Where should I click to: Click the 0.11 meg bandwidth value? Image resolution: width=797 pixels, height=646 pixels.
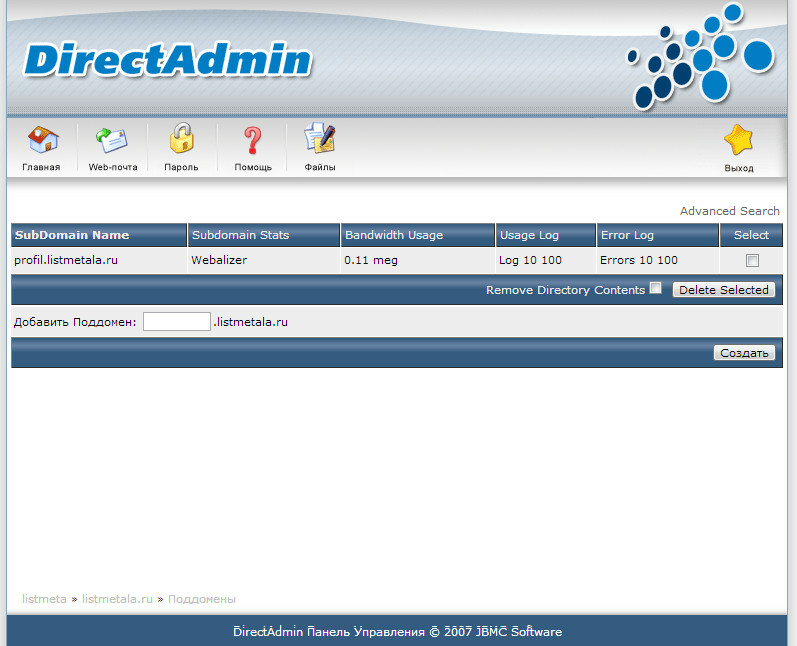click(x=371, y=260)
